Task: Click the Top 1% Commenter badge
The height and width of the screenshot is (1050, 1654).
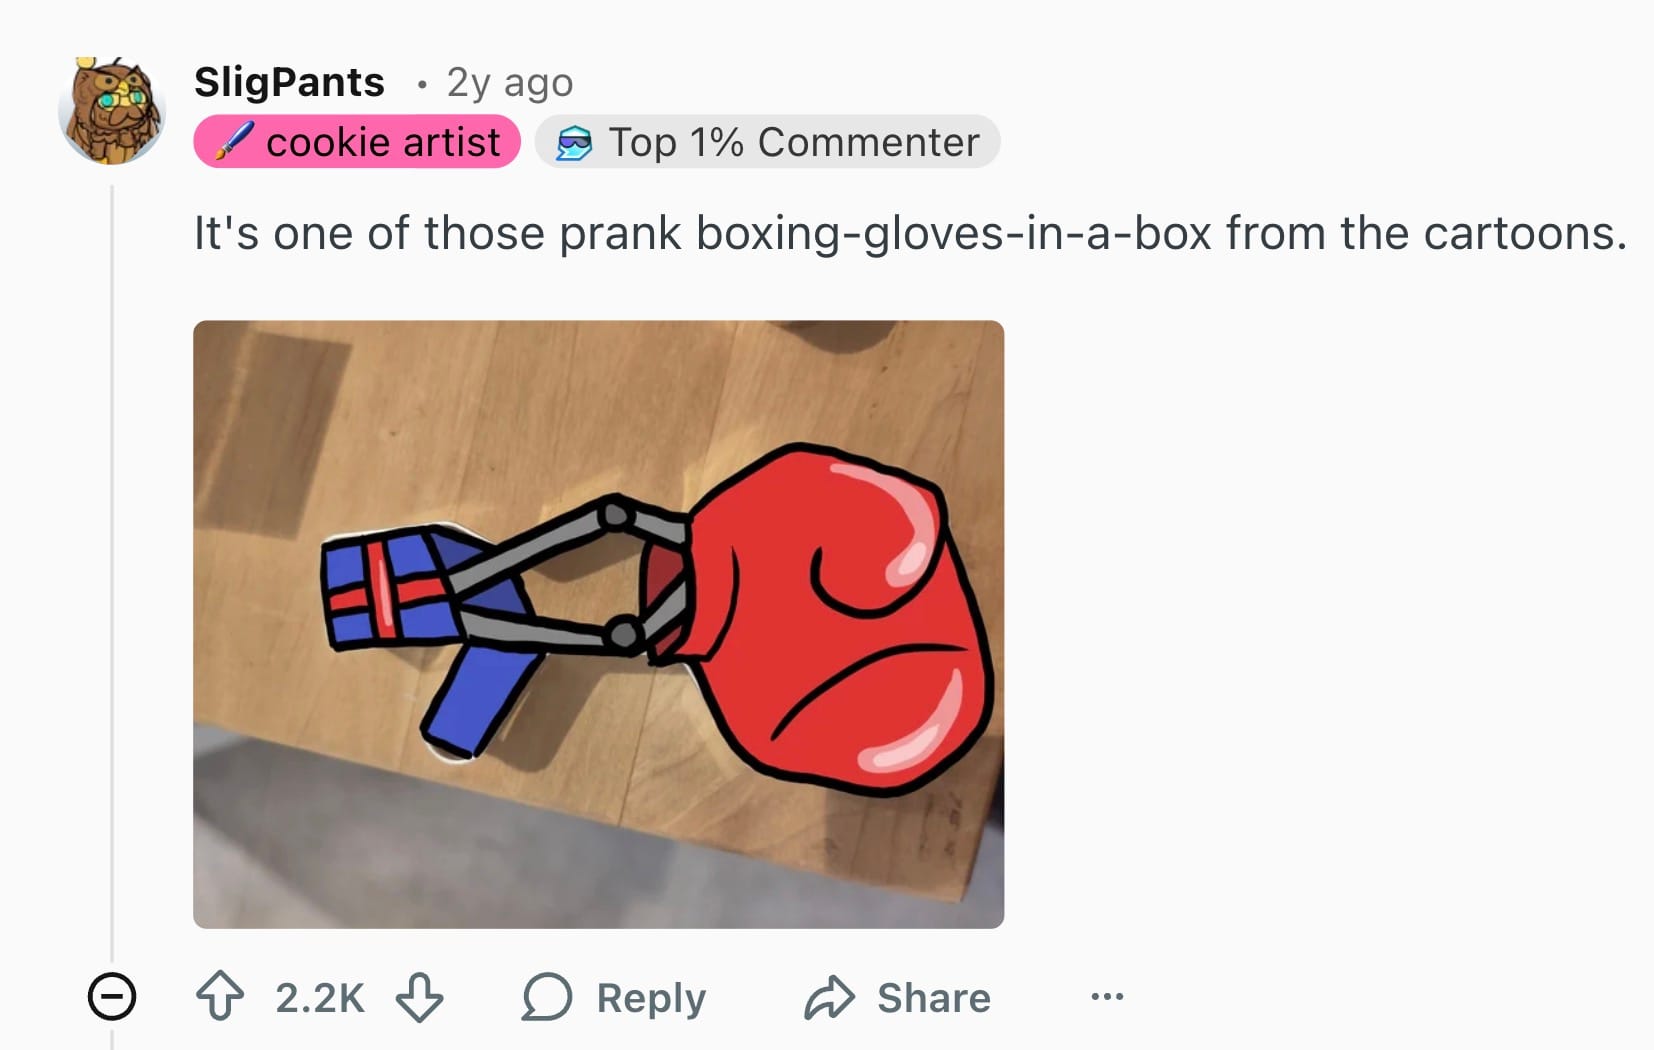Action: click(x=768, y=142)
